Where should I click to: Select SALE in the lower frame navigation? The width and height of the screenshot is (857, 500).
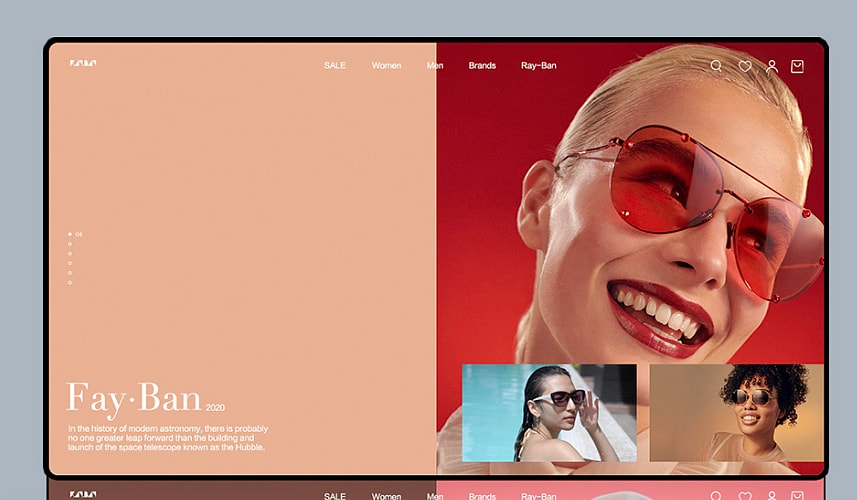click(x=334, y=496)
